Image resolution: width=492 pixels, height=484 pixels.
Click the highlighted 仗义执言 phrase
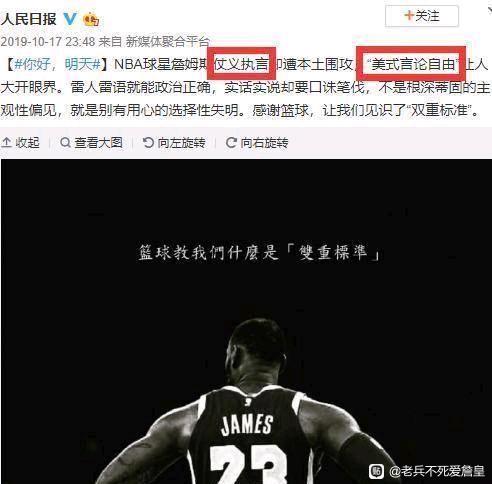tap(241, 64)
